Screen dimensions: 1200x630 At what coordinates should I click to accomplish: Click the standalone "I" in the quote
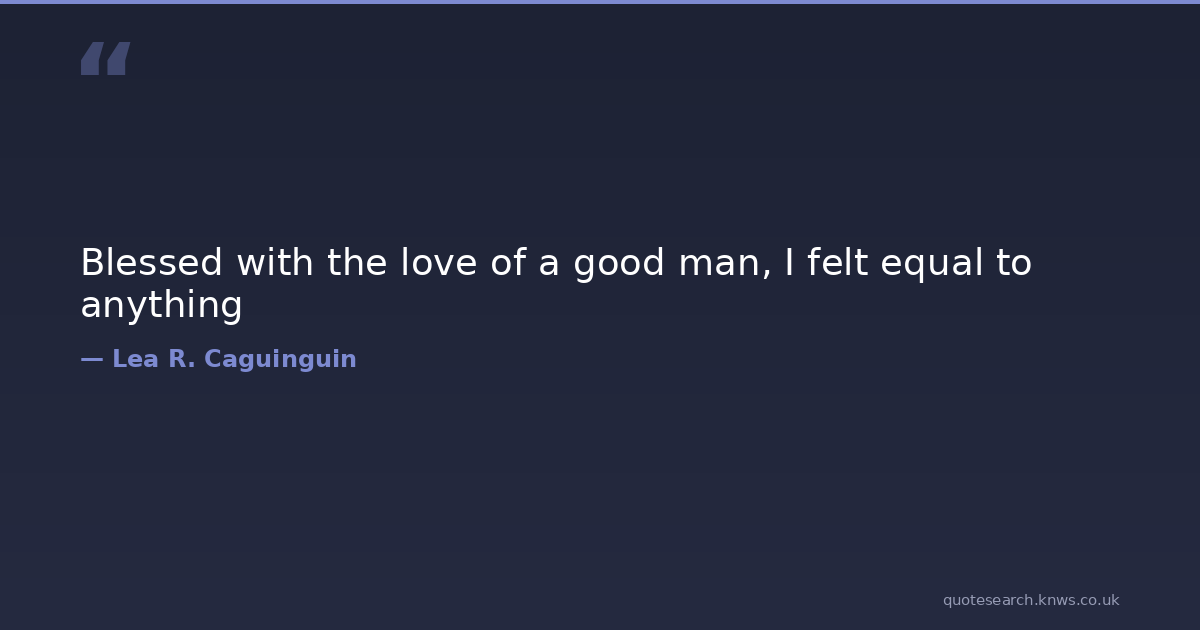pyautogui.click(x=789, y=263)
